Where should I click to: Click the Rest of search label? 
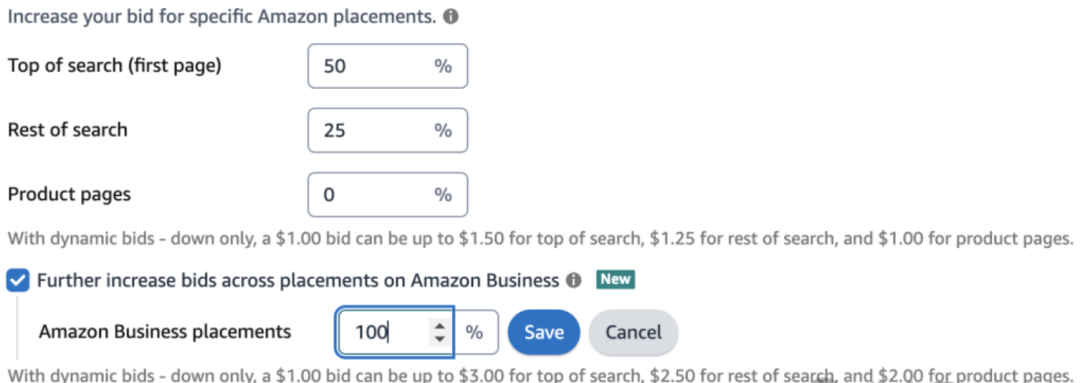pos(68,130)
